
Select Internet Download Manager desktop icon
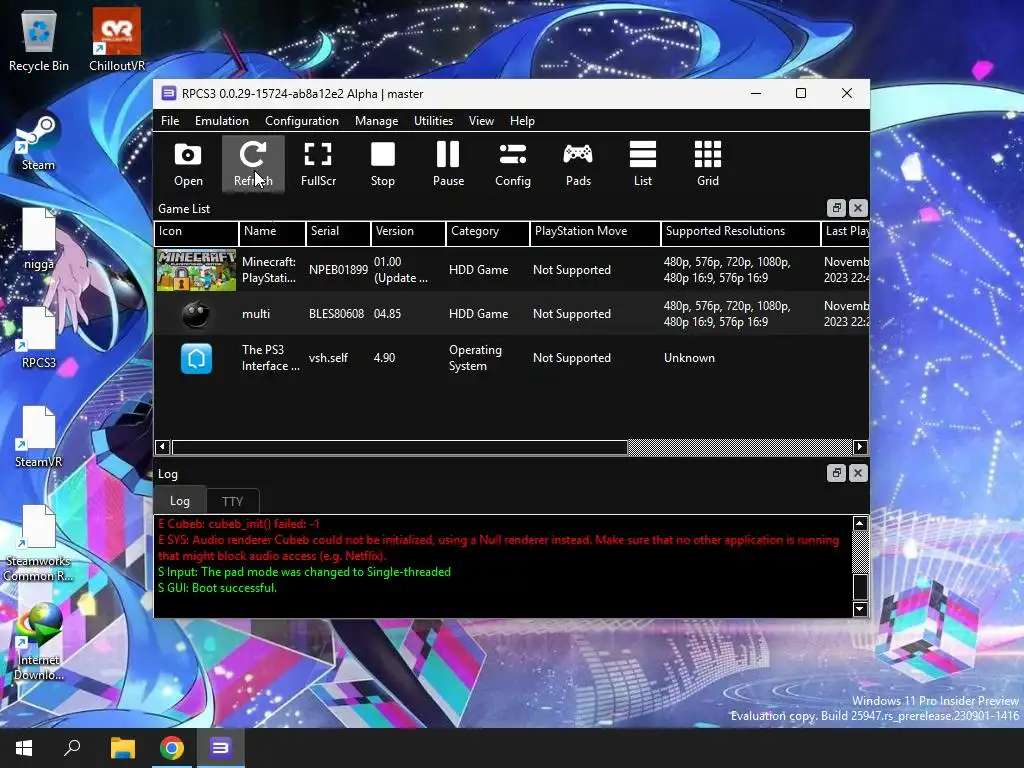point(39,643)
